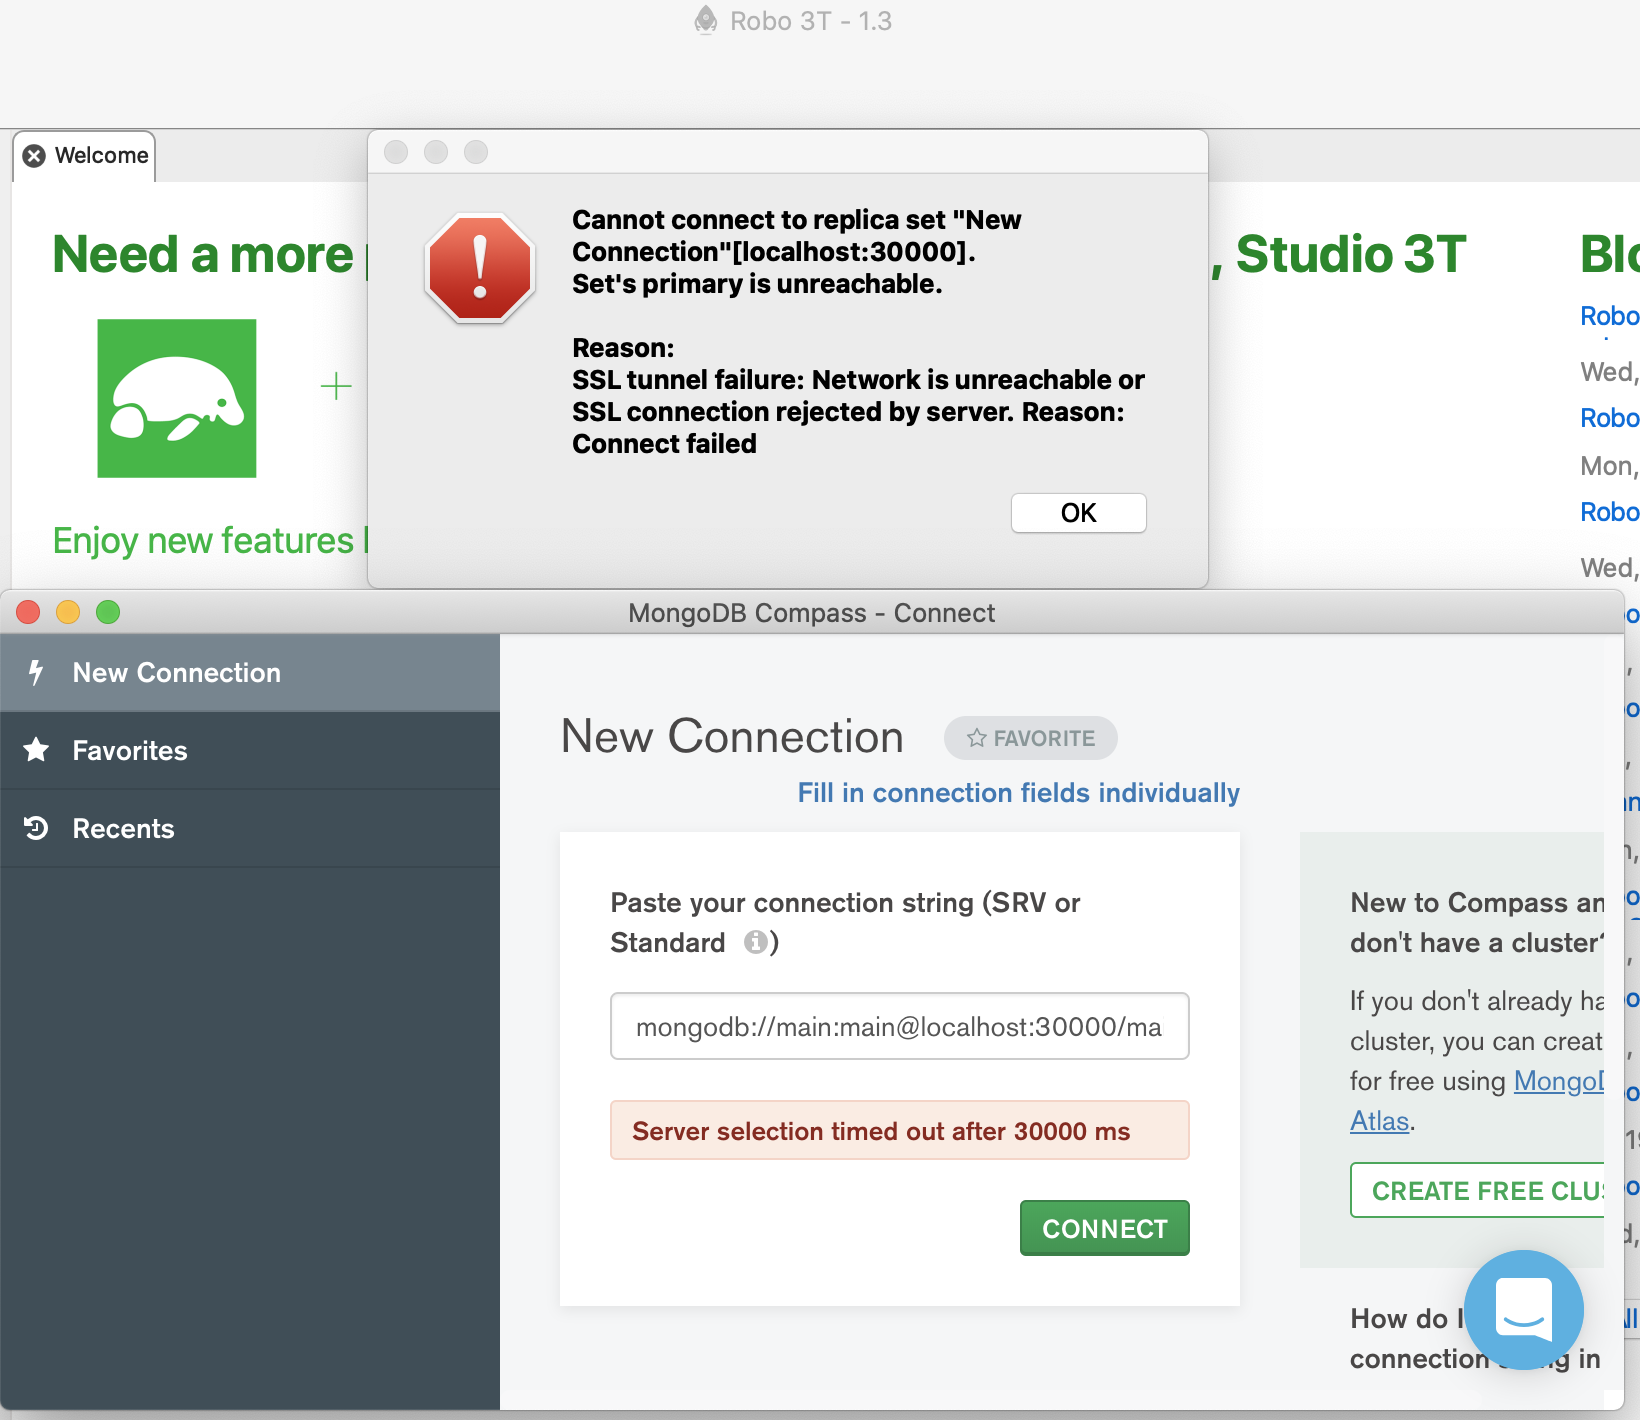Image resolution: width=1640 pixels, height=1420 pixels.
Task: Click the lightning bolt New Connection icon
Action: point(36,673)
